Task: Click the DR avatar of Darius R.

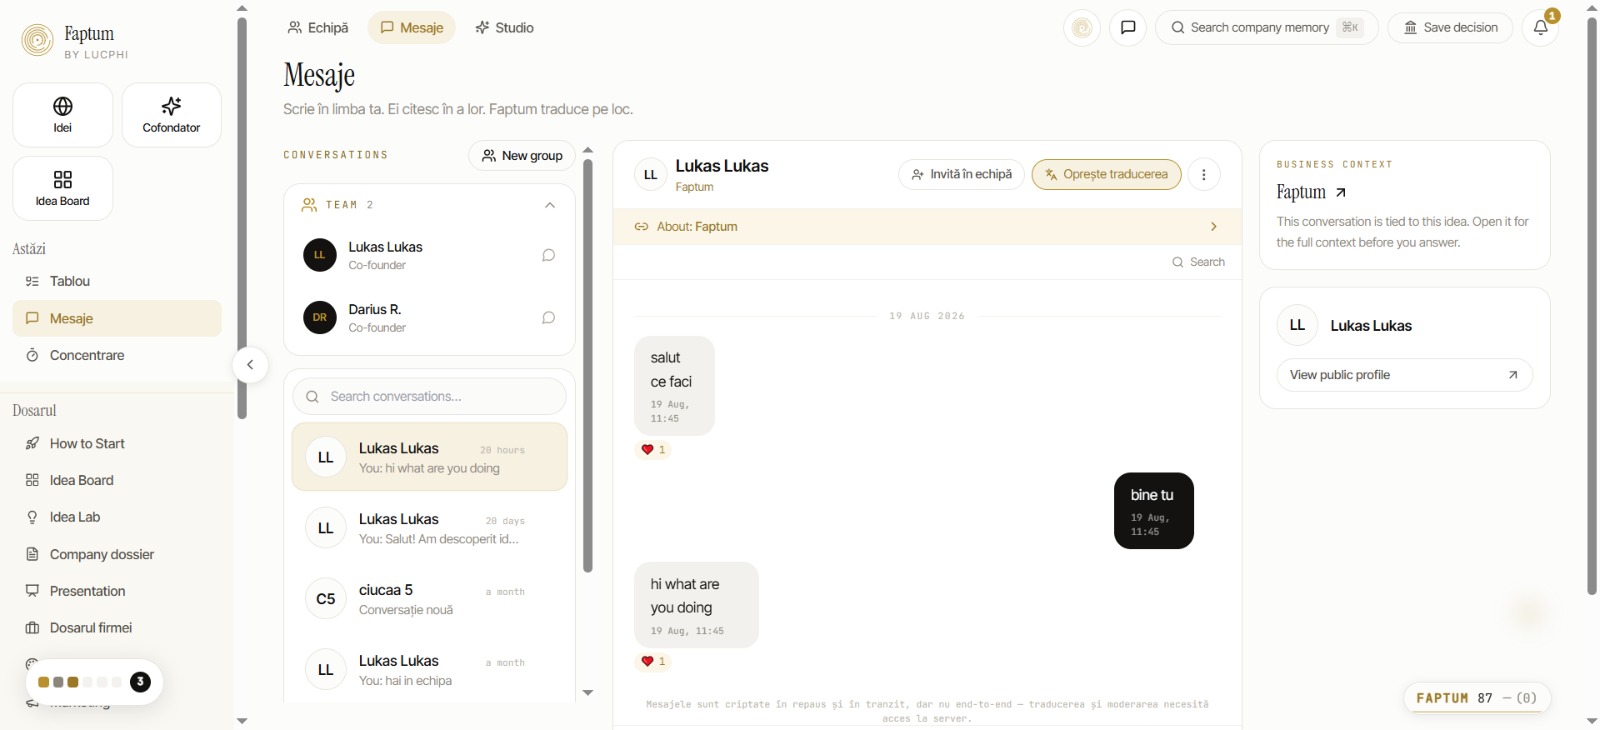Action: [320, 318]
